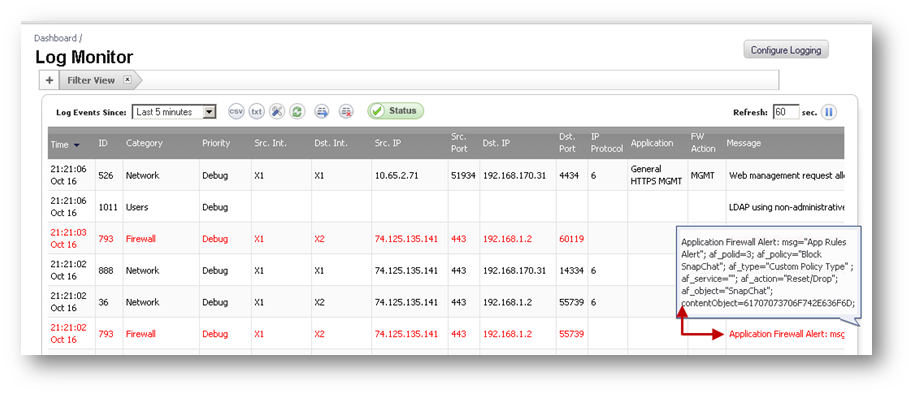This screenshot has height=397, width=914.
Task: Click the General HTTPS MGMT application cell
Action: (x=656, y=175)
